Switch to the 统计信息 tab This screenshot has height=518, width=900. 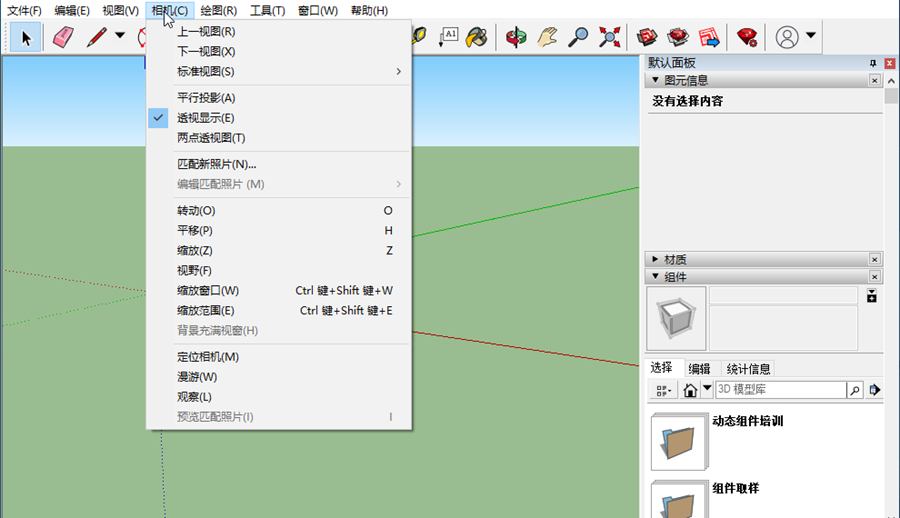pos(748,369)
